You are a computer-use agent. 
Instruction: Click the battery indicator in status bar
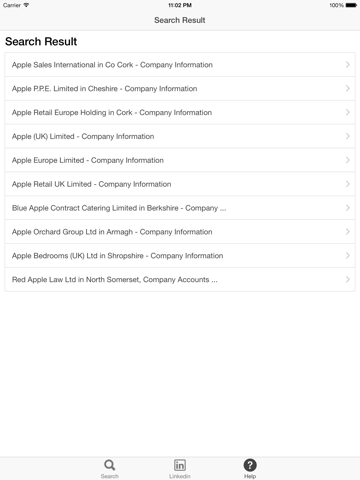click(351, 5)
